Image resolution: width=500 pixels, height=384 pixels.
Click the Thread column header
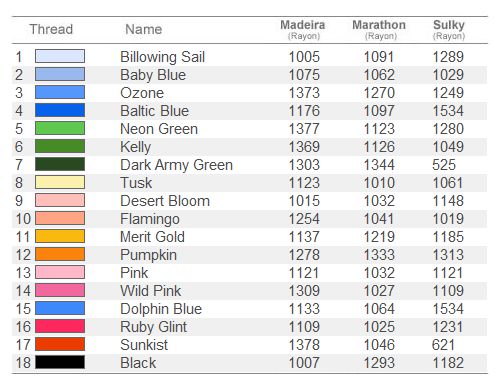(51, 29)
